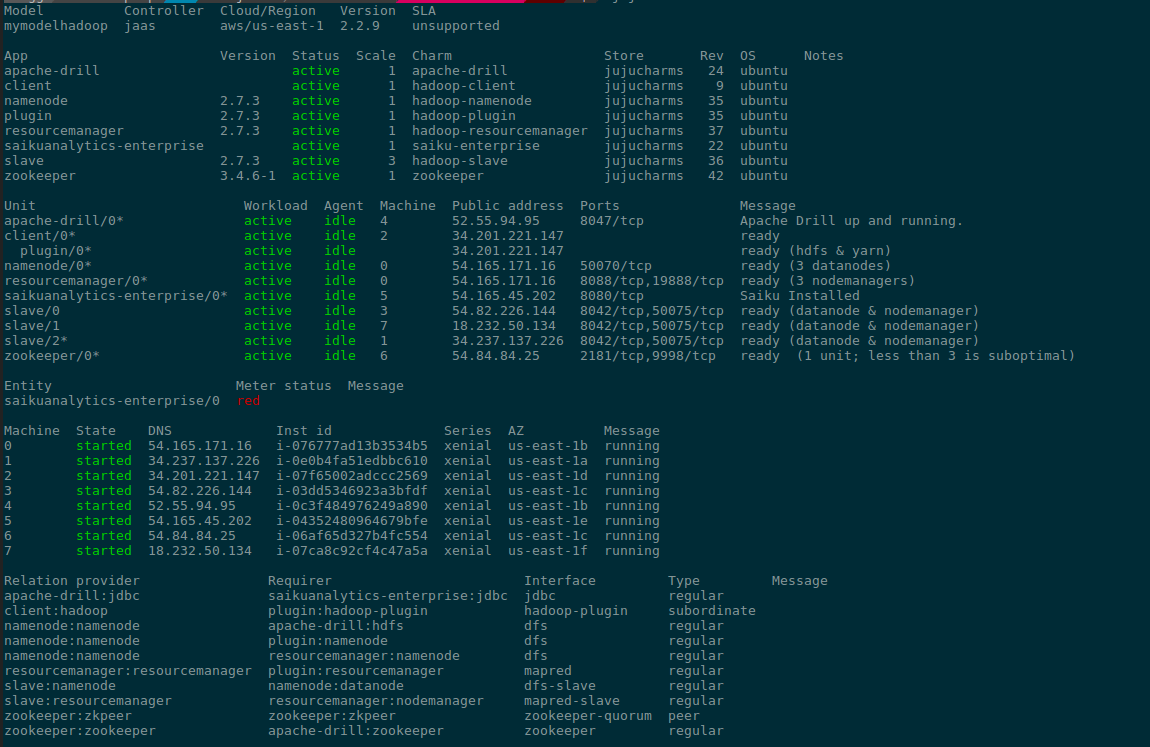Image resolution: width=1150 pixels, height=747 pixels.
Task: Click availability zone 'us-east-1e'
Action: 548,521
